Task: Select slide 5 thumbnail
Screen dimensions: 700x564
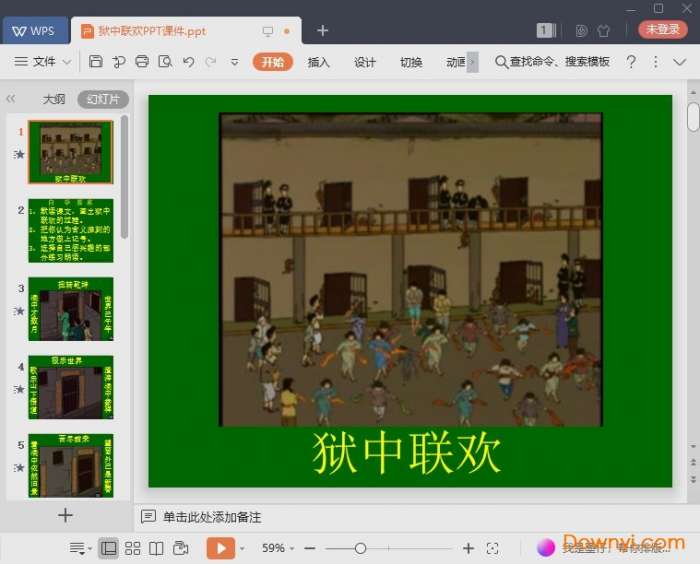Action: coord(71,465)
